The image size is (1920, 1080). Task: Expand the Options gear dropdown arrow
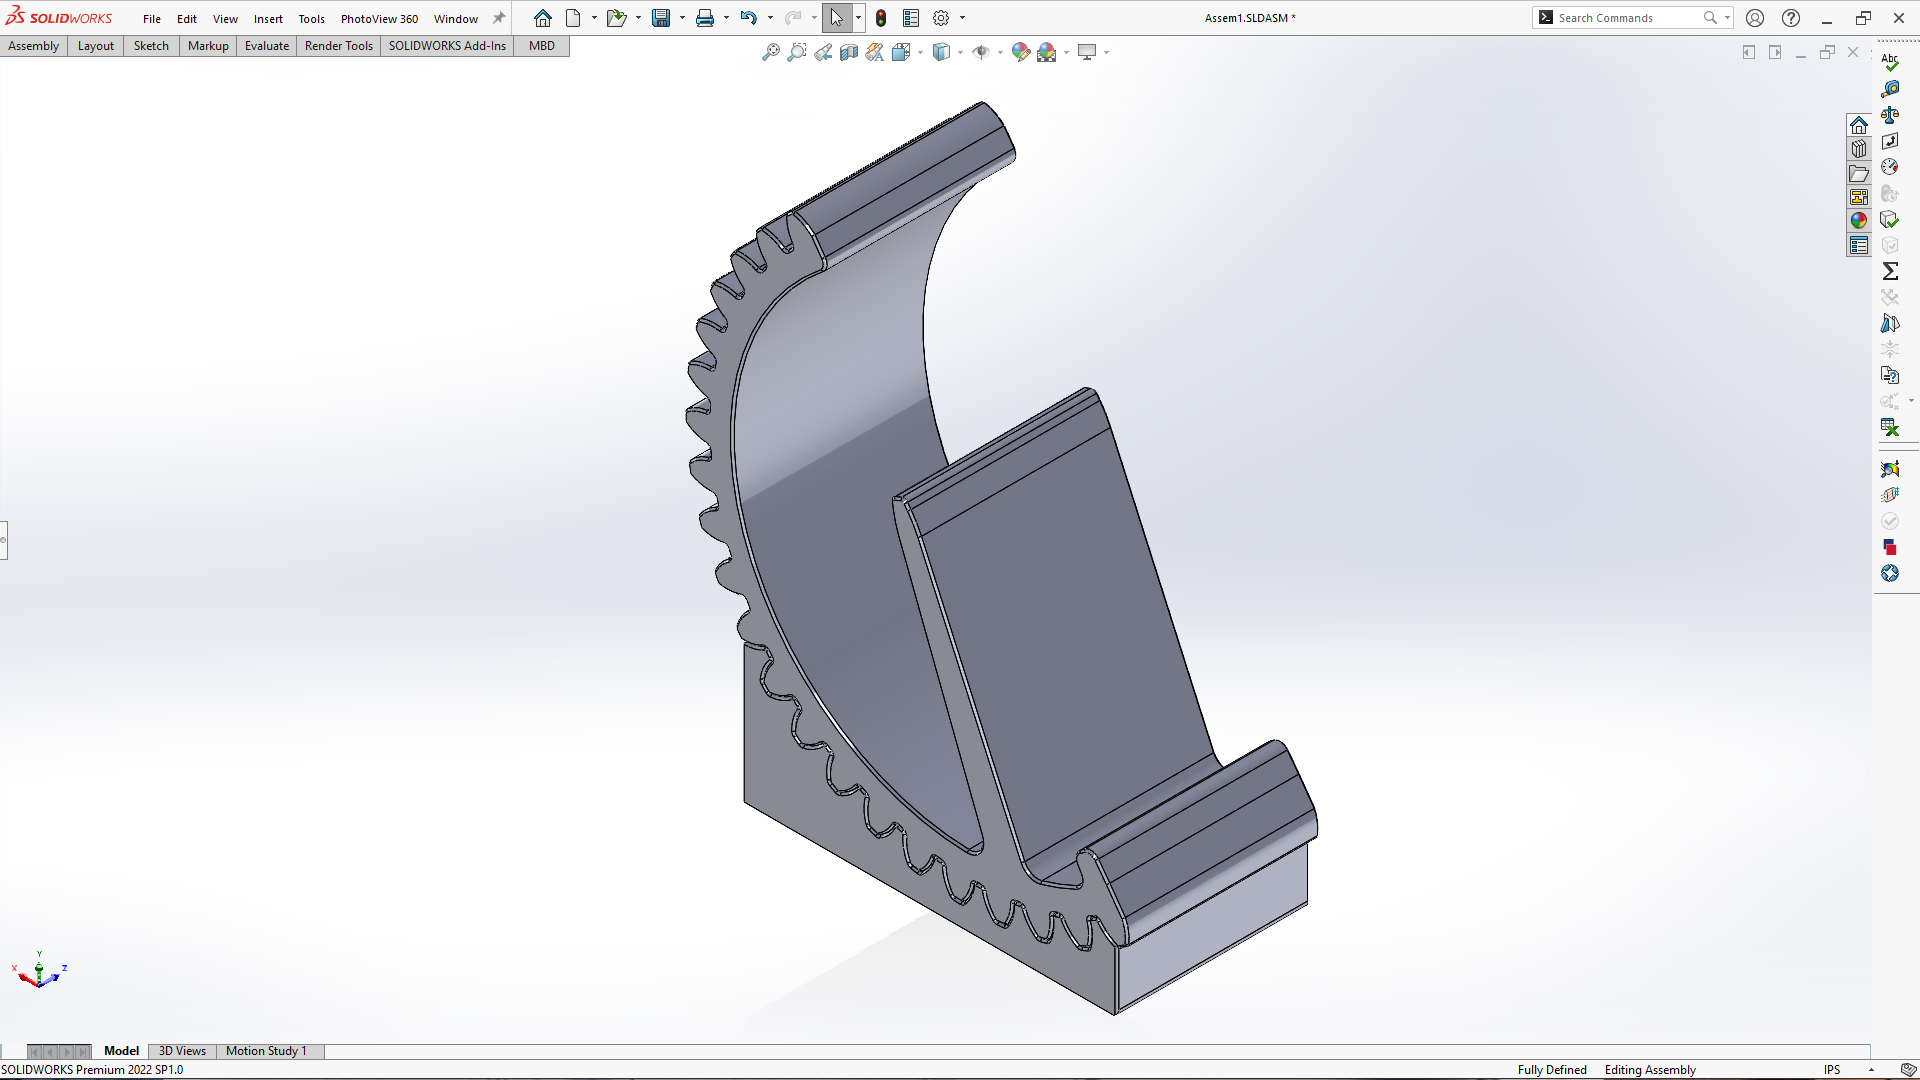tap(963, 18)
